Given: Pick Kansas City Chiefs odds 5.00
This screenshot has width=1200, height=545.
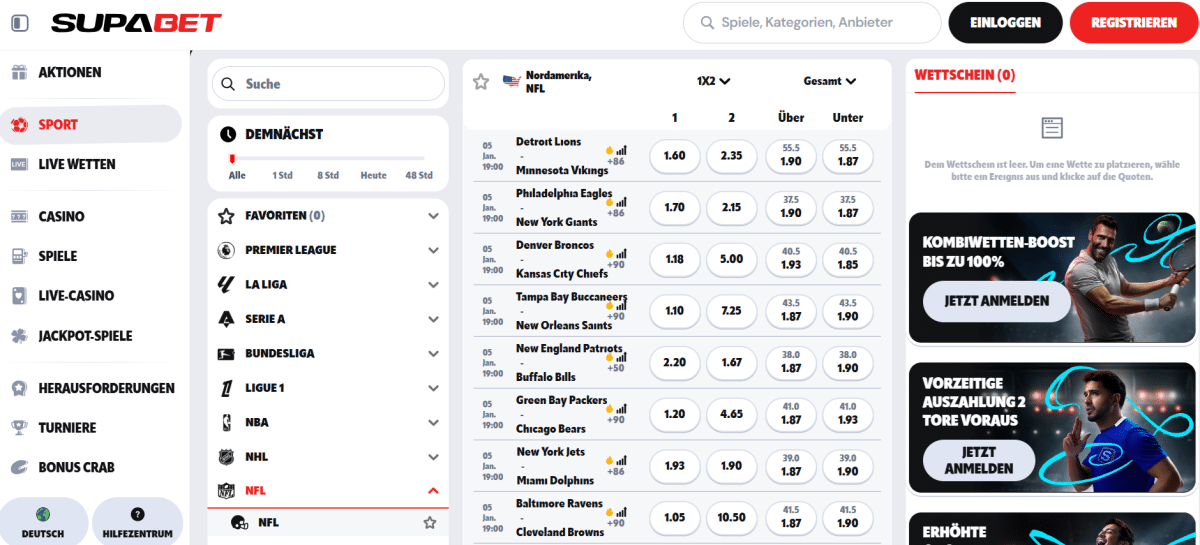Looking at the screenshot, I should click(731, 259).
